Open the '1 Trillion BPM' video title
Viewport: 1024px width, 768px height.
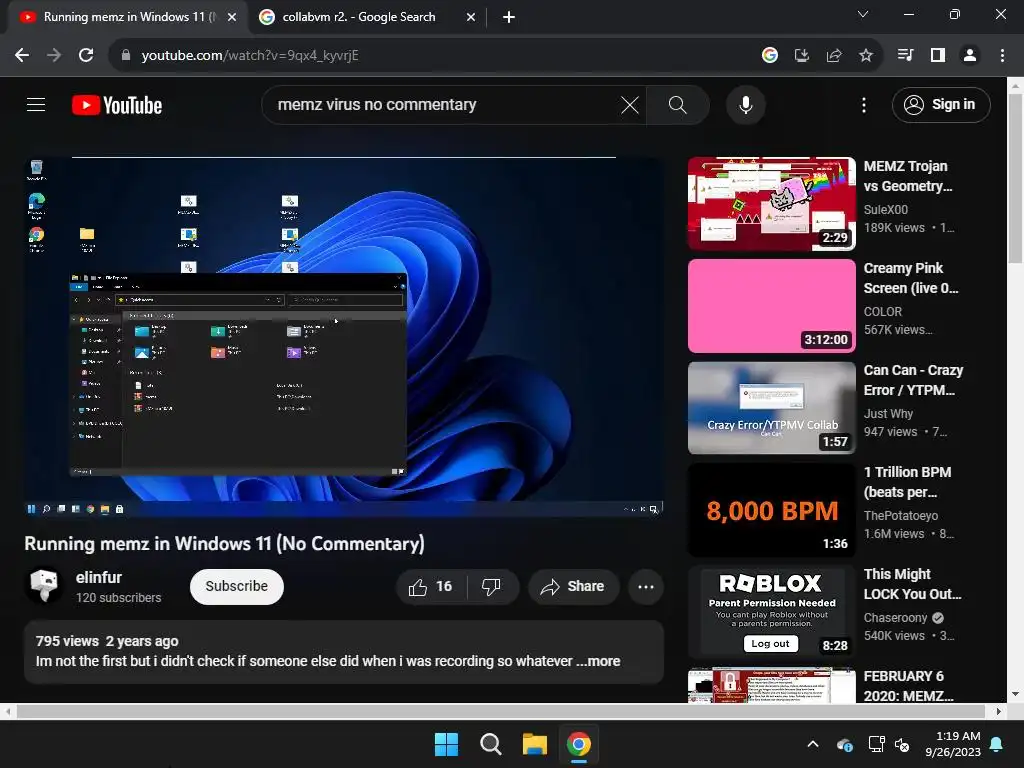[908, 482]
